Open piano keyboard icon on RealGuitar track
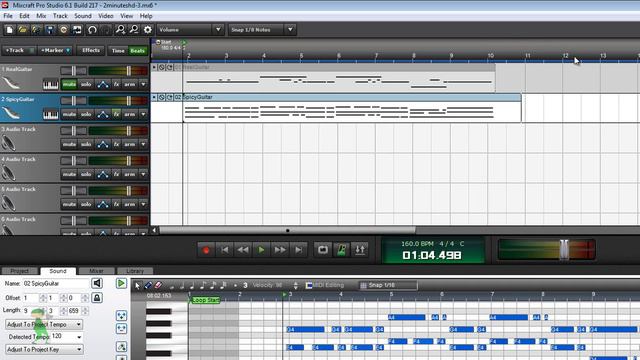The image size is (640, 360). tap(51, 84)
